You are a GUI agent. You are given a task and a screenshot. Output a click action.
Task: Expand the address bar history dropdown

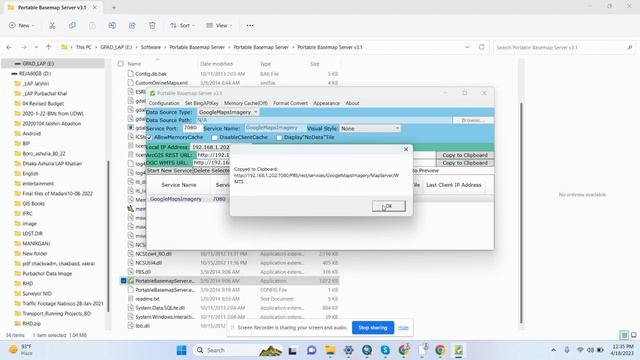tap(467, 47)
